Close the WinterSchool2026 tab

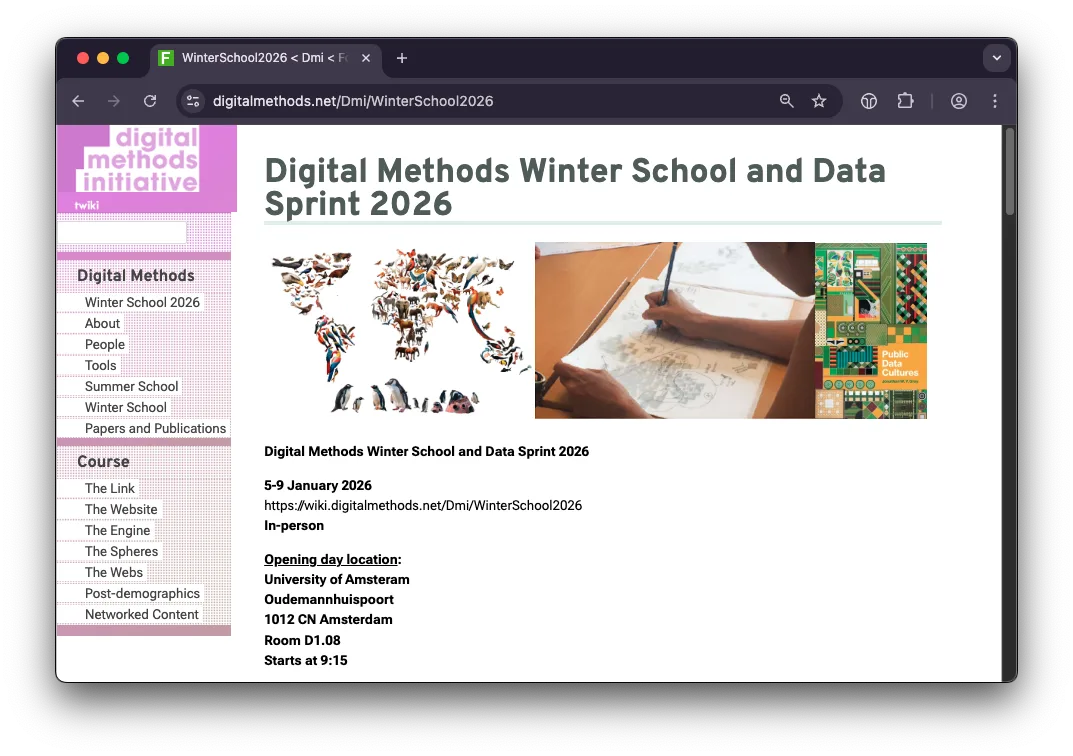366,58
